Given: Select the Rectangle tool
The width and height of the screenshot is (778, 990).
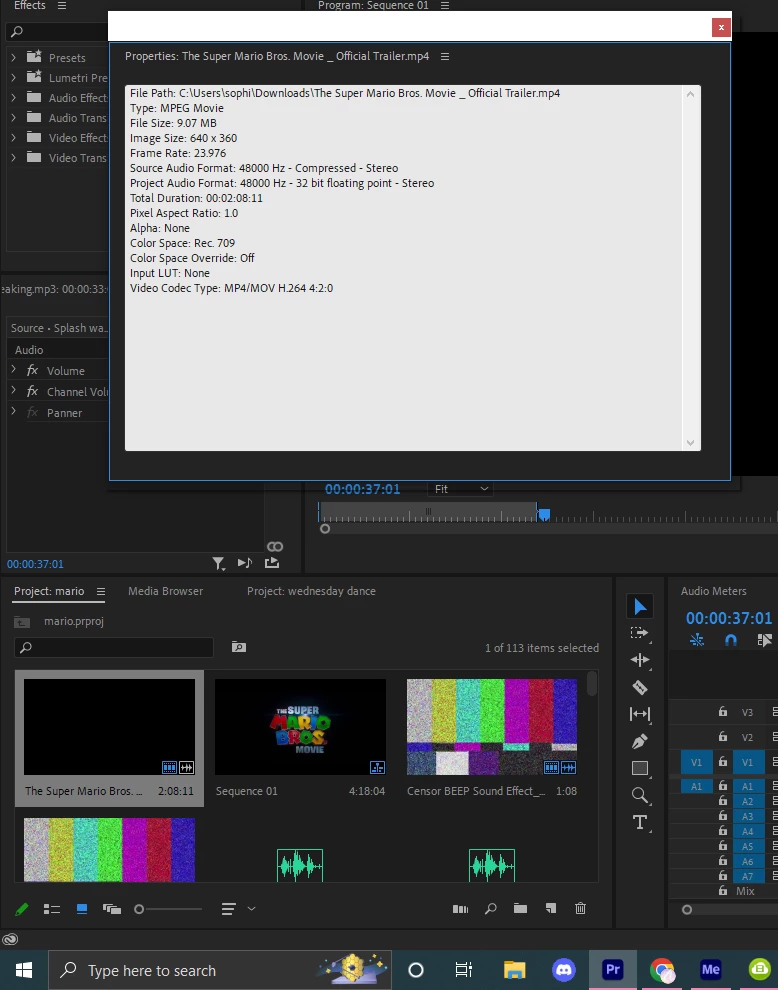Looking at the screenshot, I should (640, 768).
